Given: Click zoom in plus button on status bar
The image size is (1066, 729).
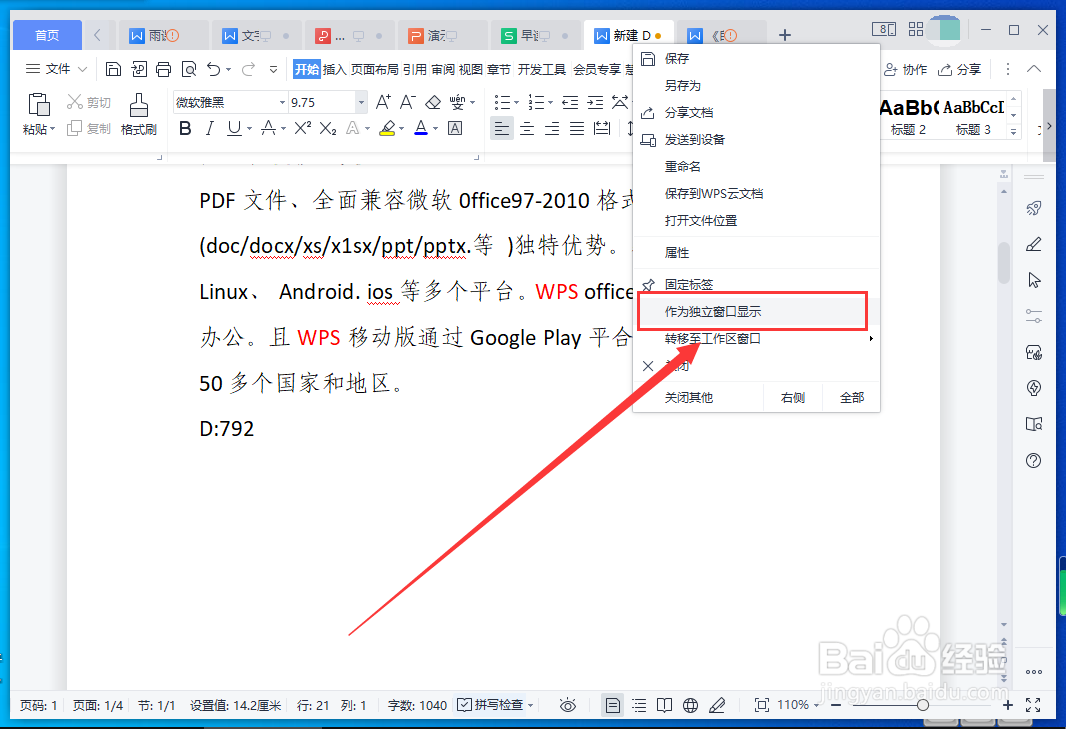Looking at the screenshot, I should [1008, 705].
